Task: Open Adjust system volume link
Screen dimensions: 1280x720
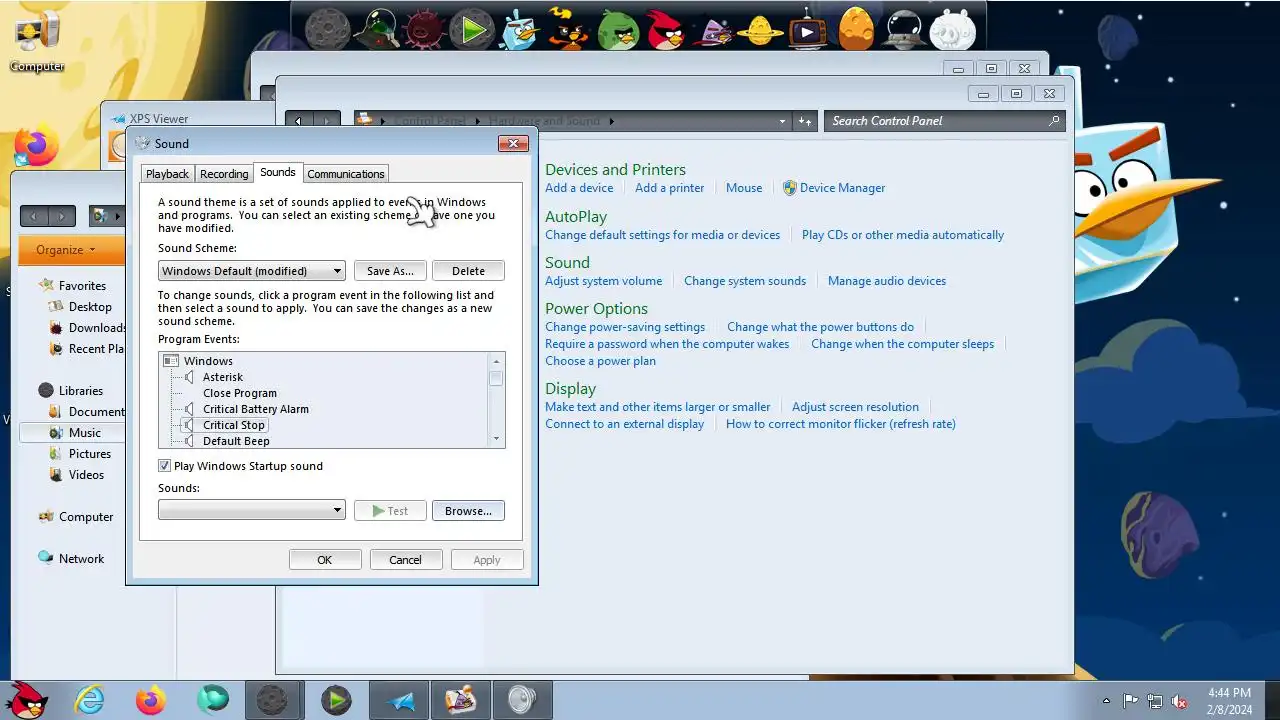Action: tap(603, 281)
